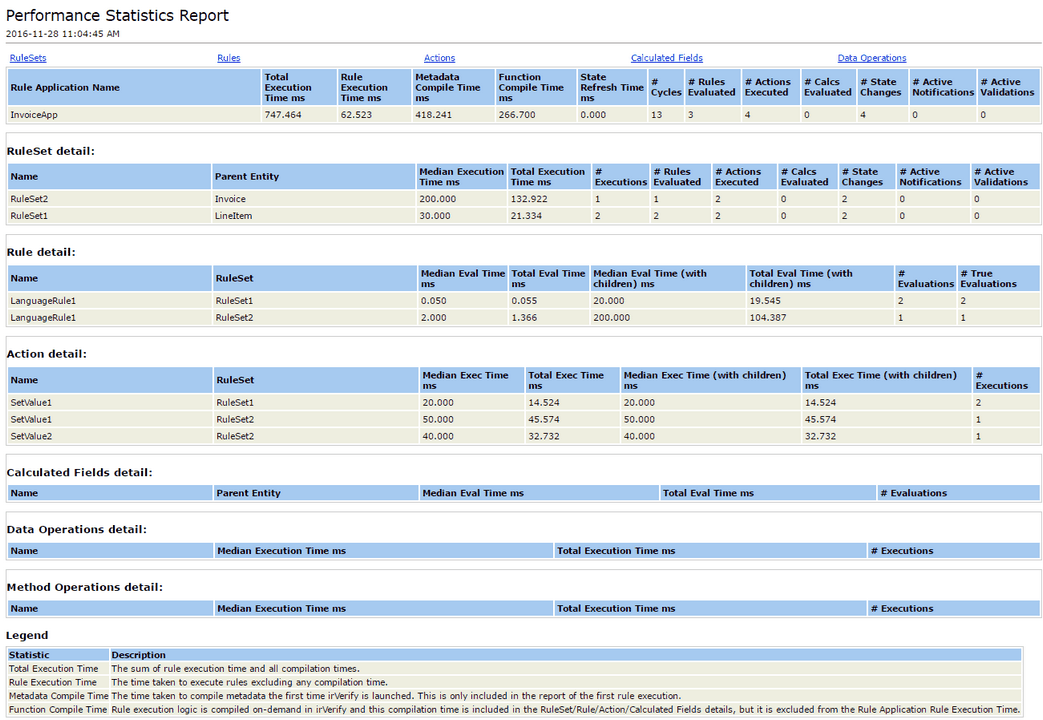This screenshot has height=720, width=1043.
Task: Click the Metadata Compile Time value 418.241
Action: (x=432, y=115)
